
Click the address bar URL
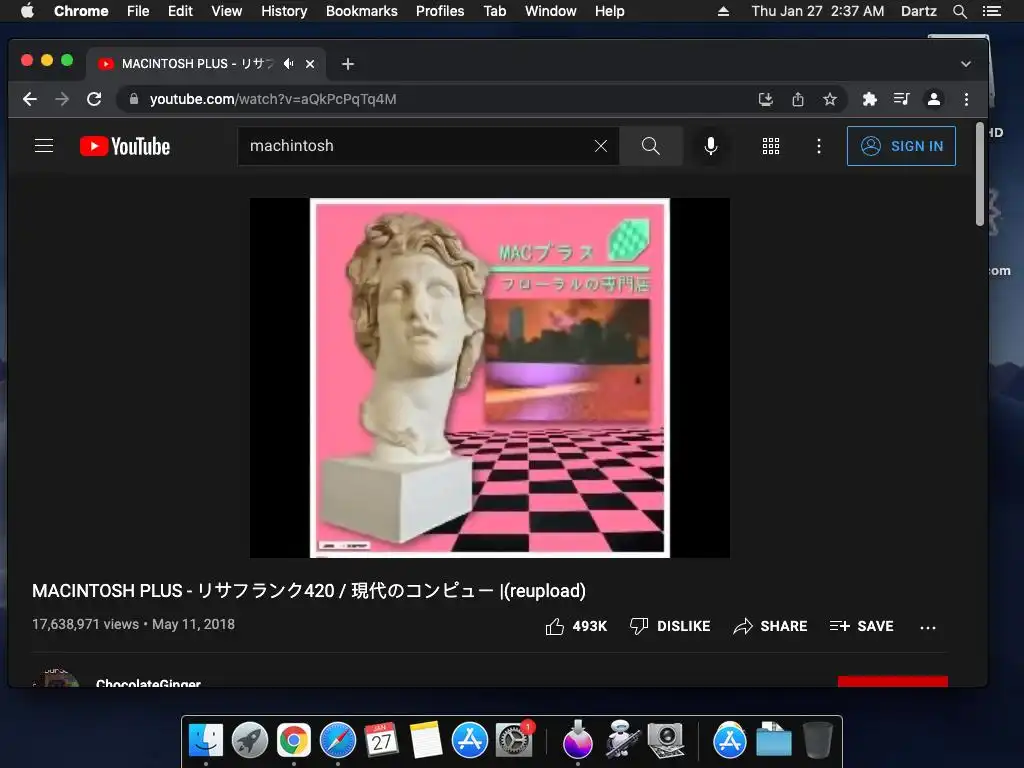273,99
